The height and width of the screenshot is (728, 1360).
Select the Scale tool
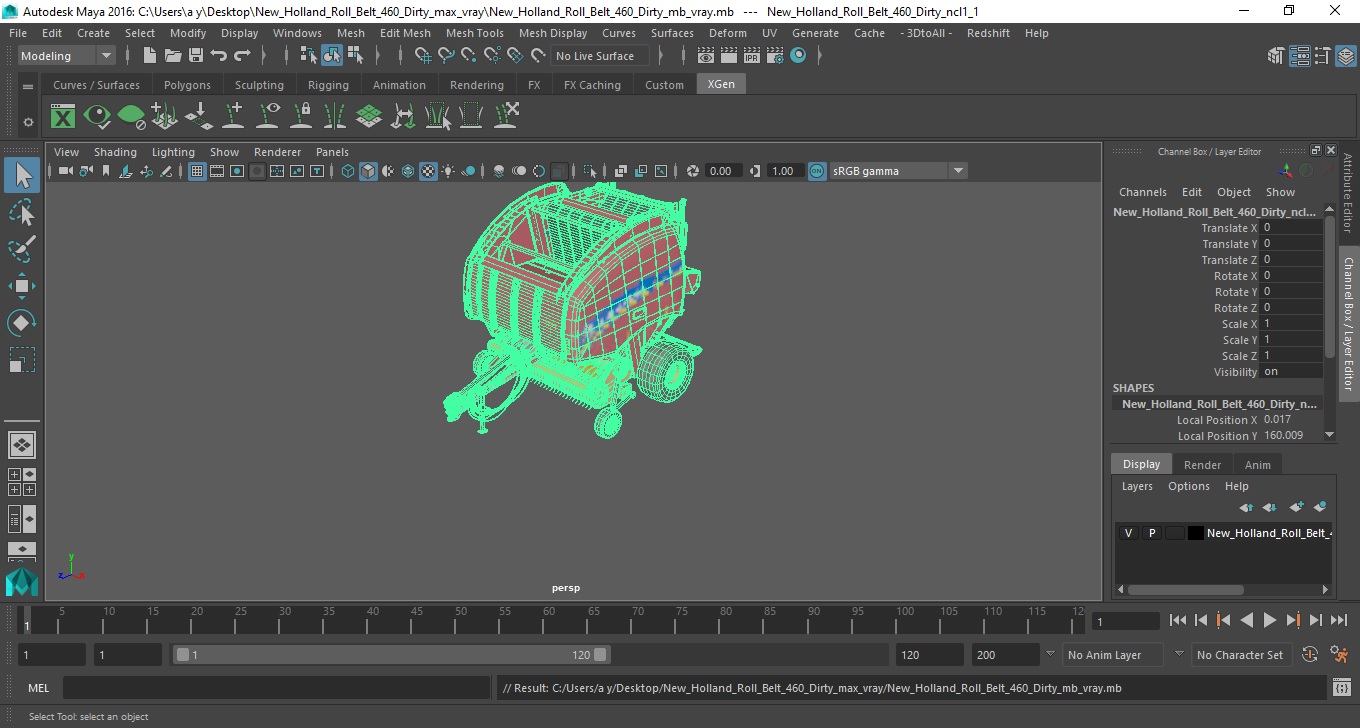pos(22,360)
